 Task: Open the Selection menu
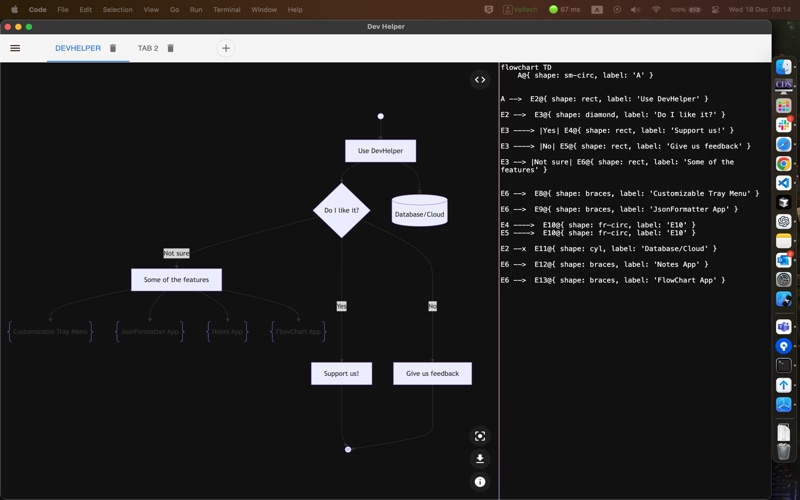(x=117, y=9)
